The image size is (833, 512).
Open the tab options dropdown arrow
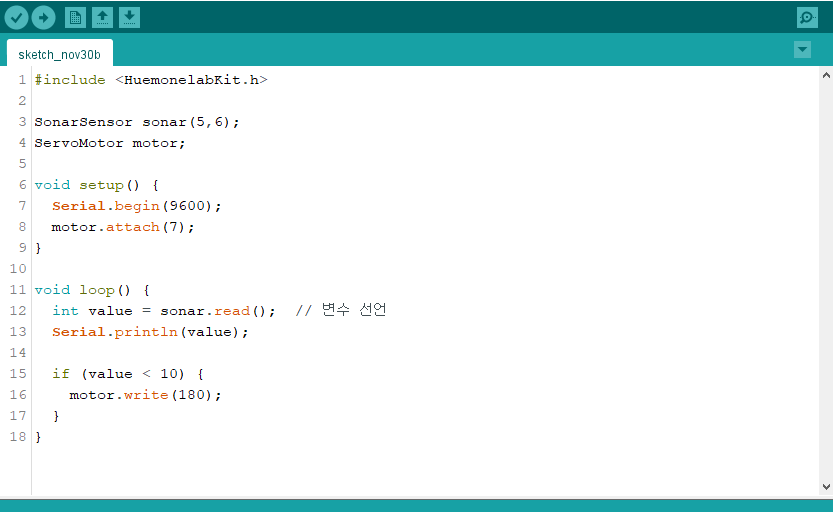click(x=802, y=49)
